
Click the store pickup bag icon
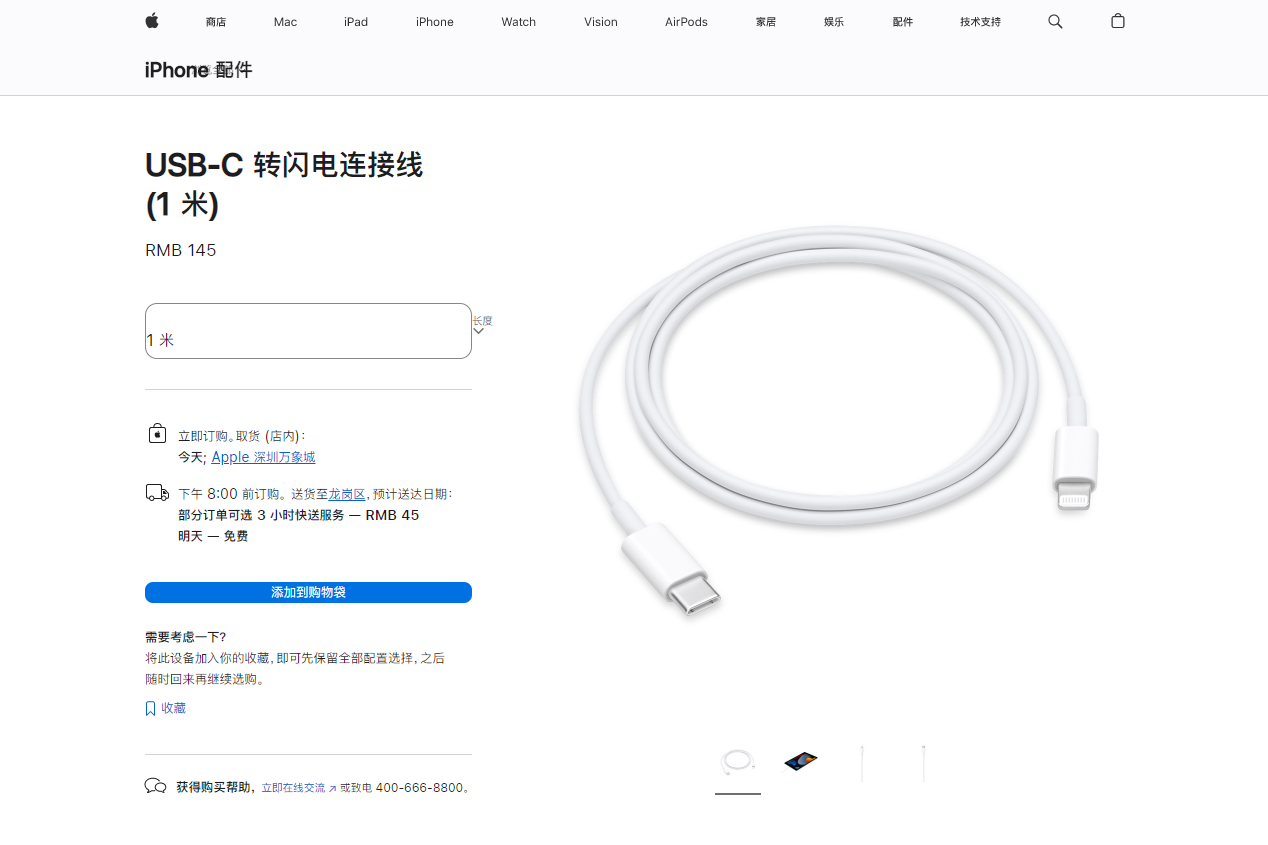point(157,433)
